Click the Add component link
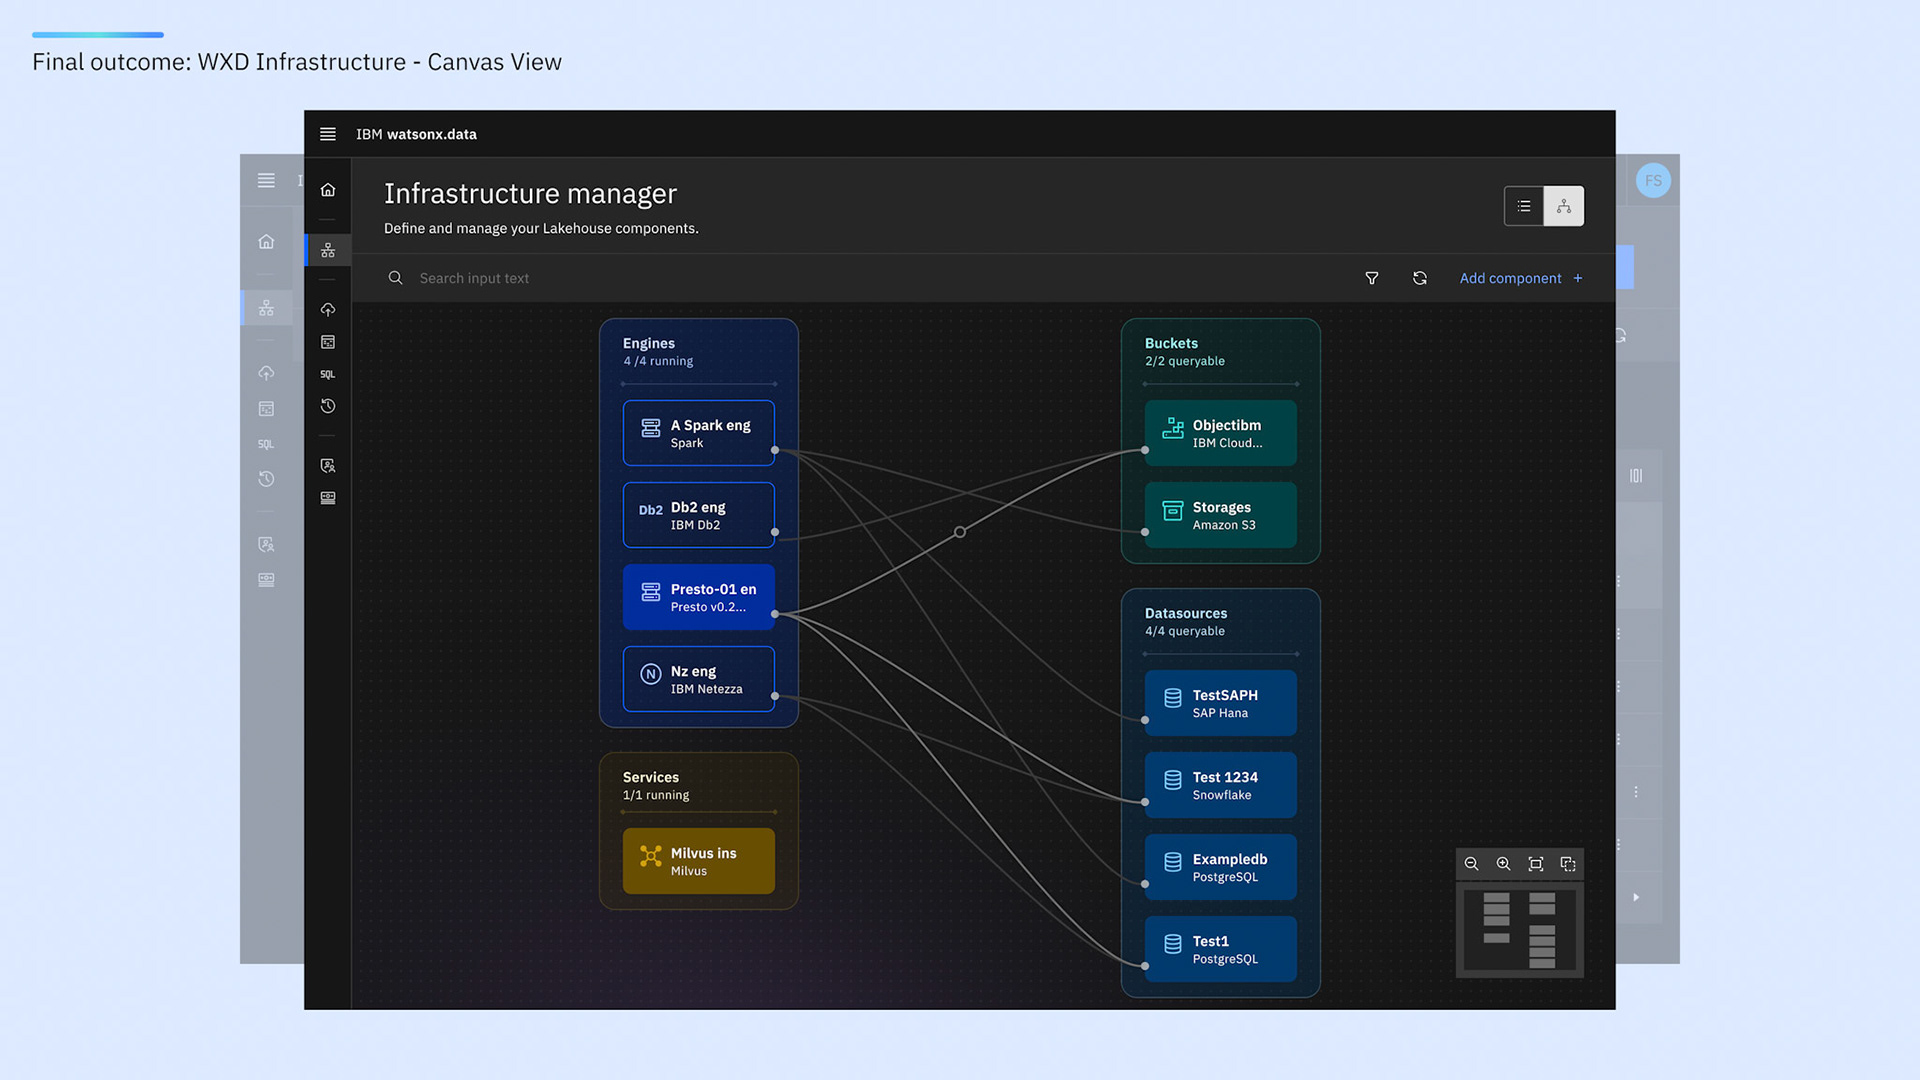This screenshot has height=1080, width=1920. click(x=1510, y=278)
